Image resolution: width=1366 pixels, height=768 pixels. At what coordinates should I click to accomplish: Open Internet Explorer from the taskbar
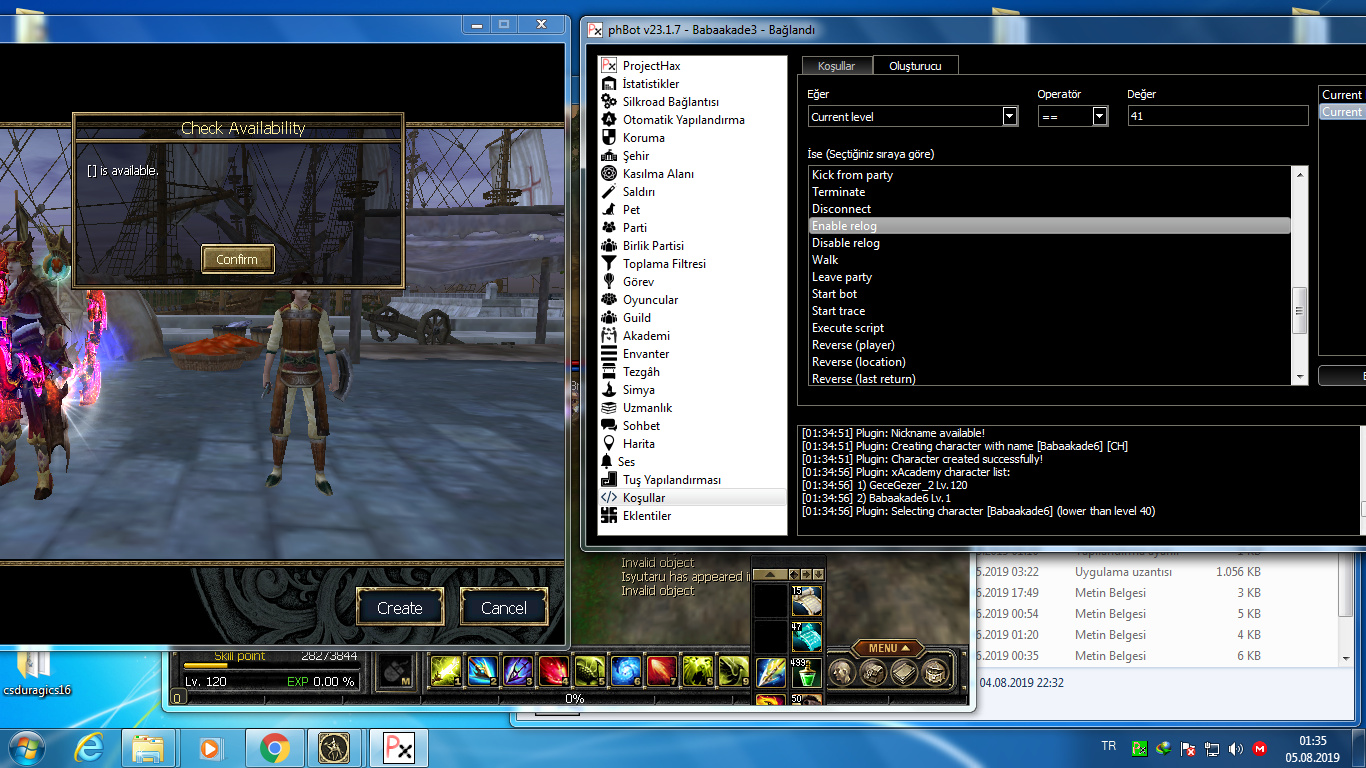coord(89,748)
